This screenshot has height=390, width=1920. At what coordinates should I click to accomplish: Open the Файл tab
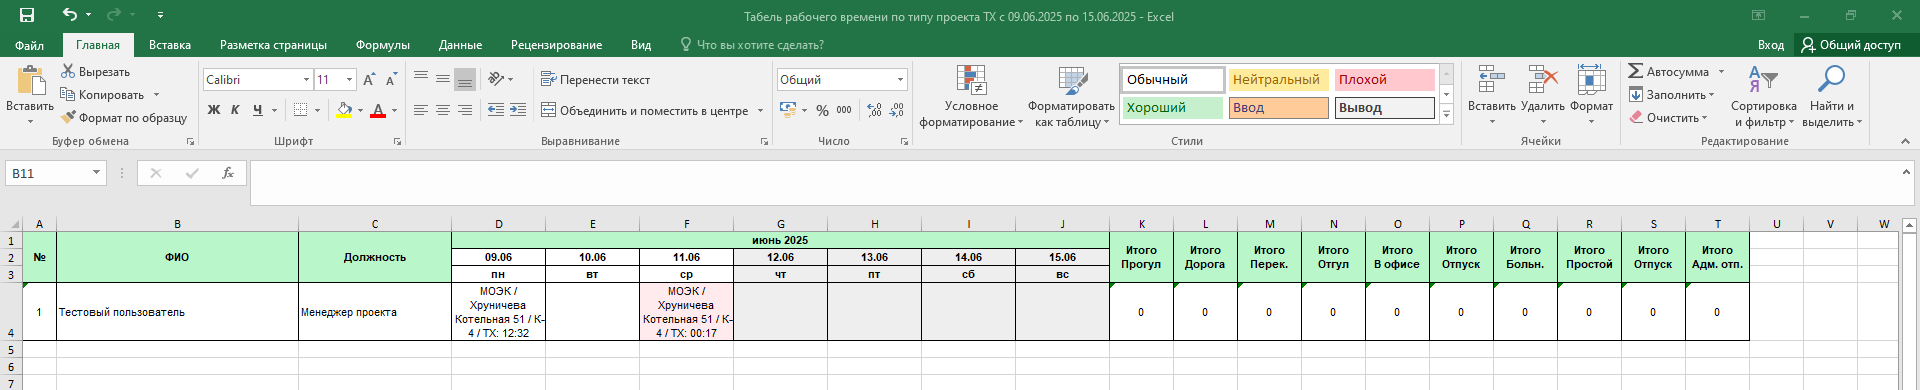point(29,45)
